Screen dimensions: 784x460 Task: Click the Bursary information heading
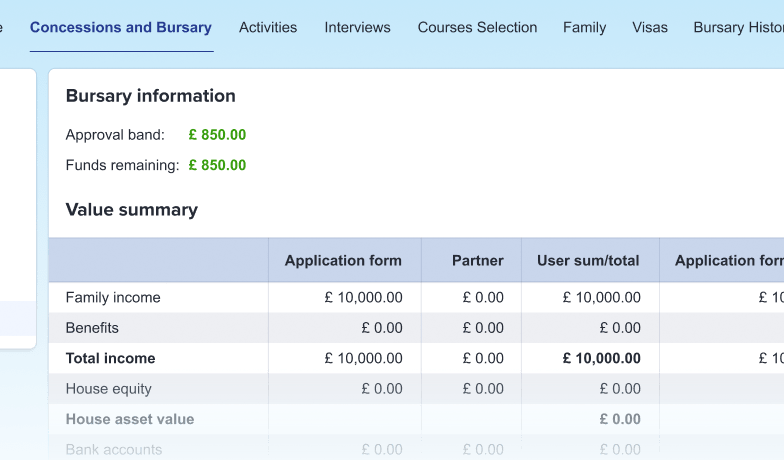pos(150,96)
